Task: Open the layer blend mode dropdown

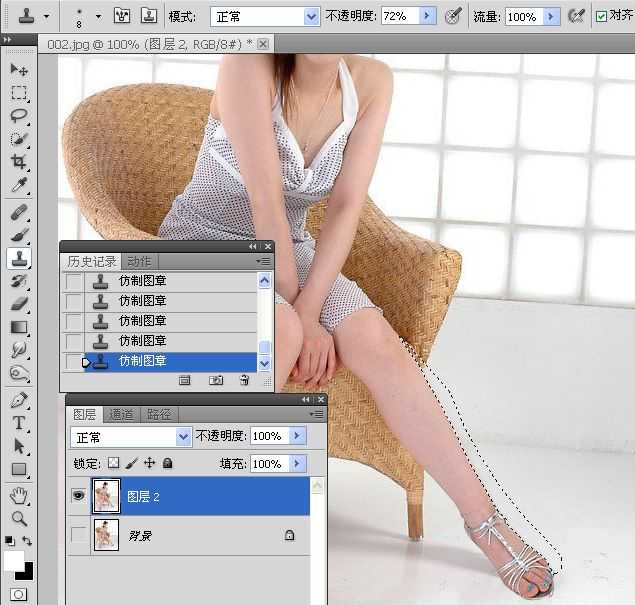Action: coord(183,437)
